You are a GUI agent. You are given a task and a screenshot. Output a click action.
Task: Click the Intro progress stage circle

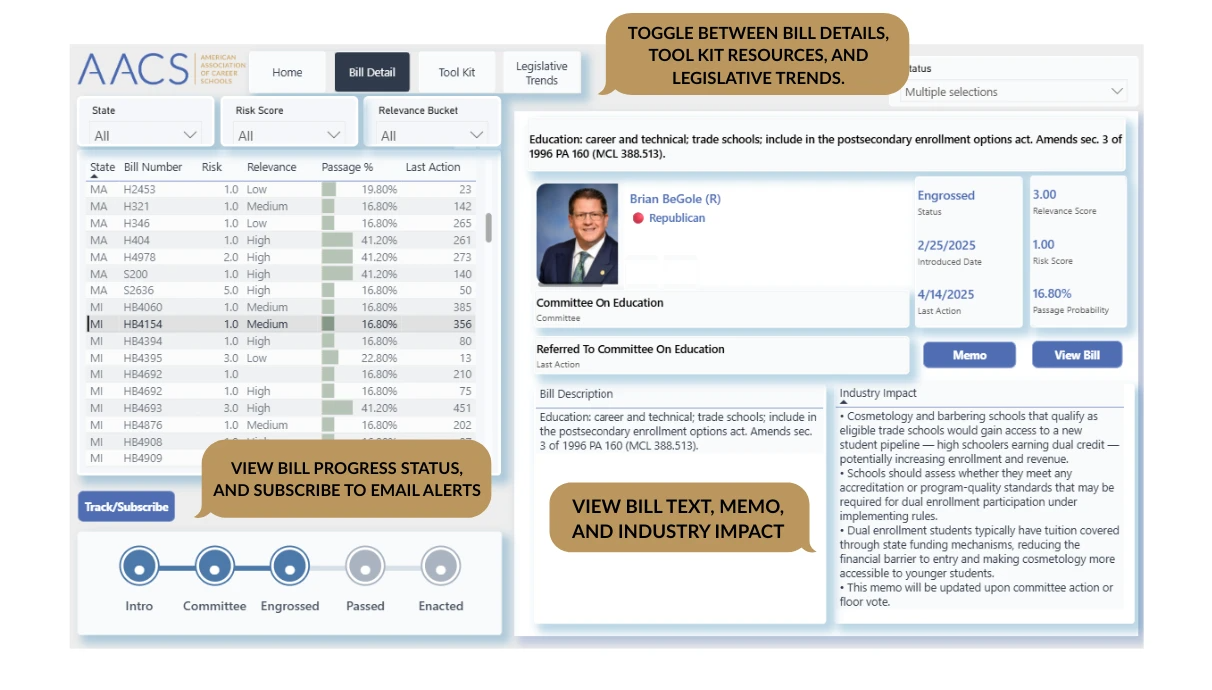click(139, 567)
